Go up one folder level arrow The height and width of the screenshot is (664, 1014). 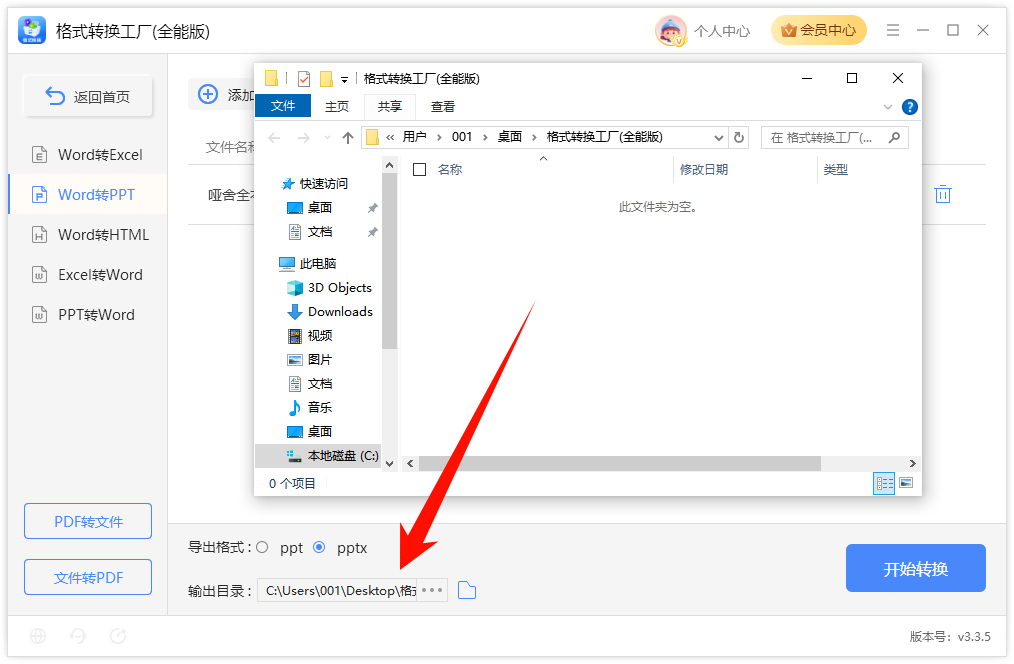tap(348, 138)
